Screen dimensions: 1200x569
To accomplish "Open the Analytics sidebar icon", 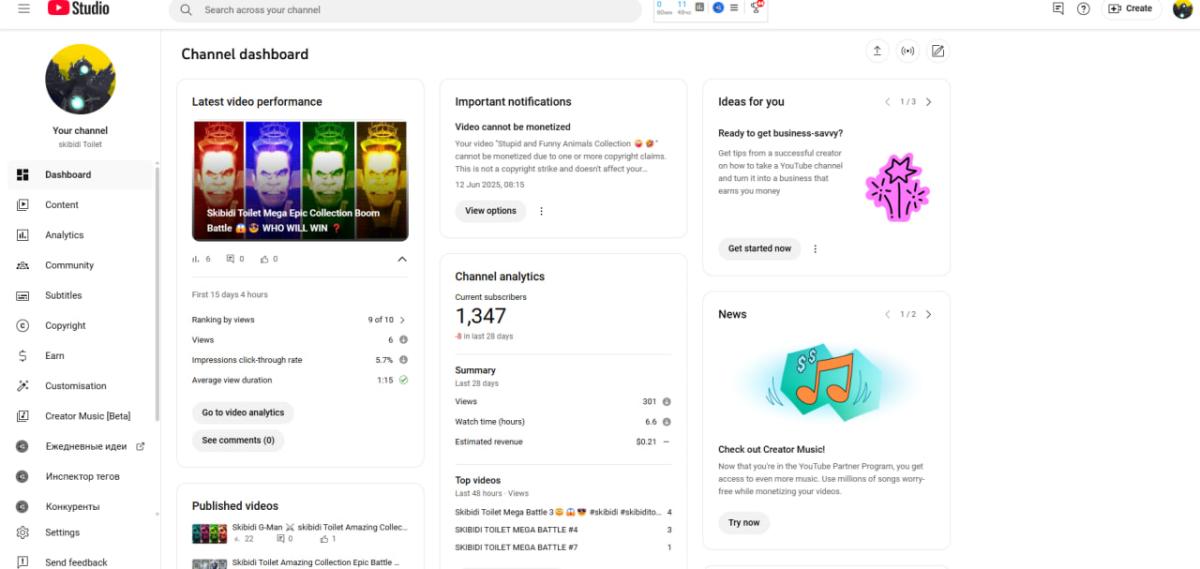I will point(23,235).
